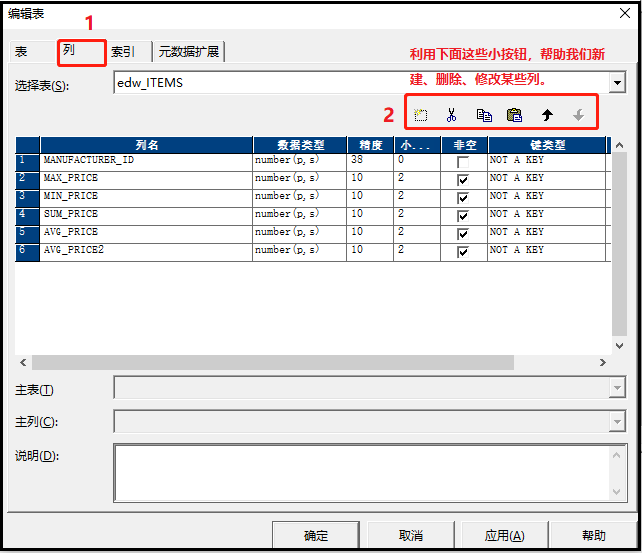
Task: Click the 列名 column header
Action: (x=147, y=145)
